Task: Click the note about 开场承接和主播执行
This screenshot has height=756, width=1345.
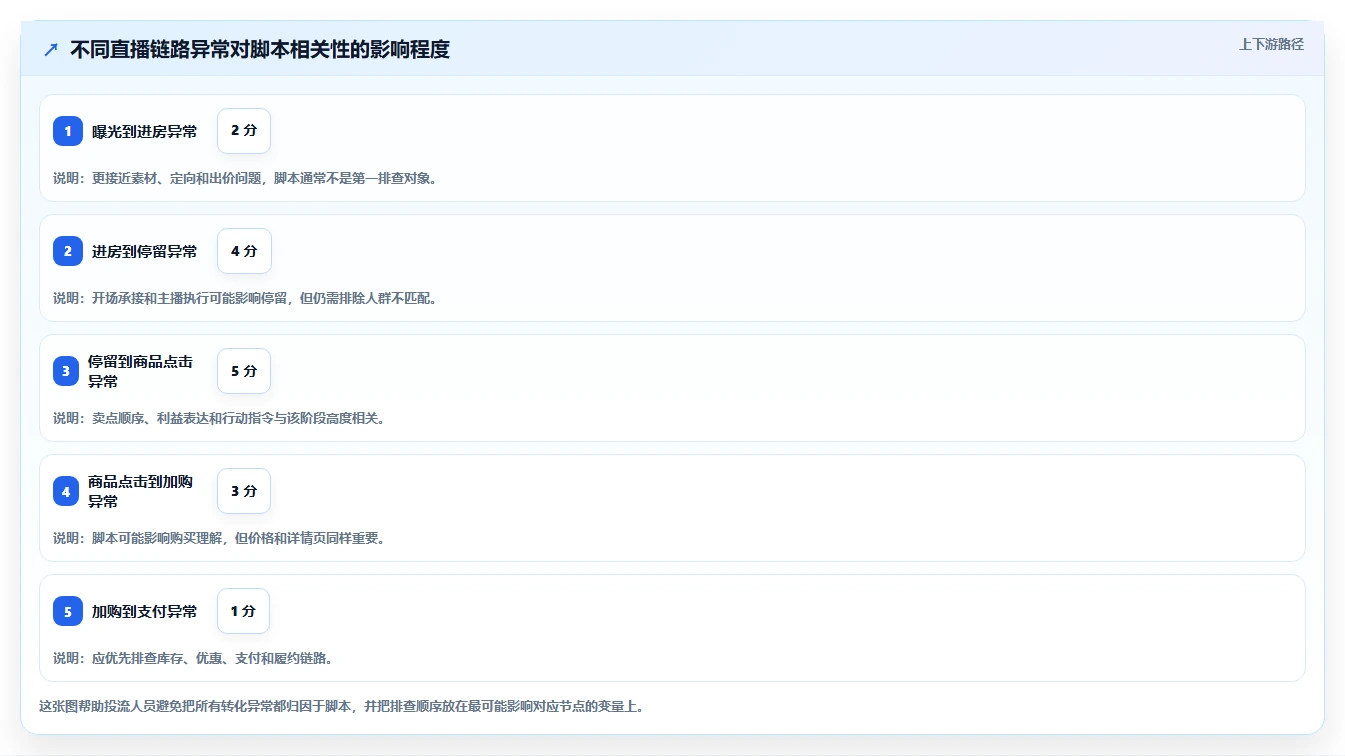Action: pyautogui.click(x=246, y=298)
